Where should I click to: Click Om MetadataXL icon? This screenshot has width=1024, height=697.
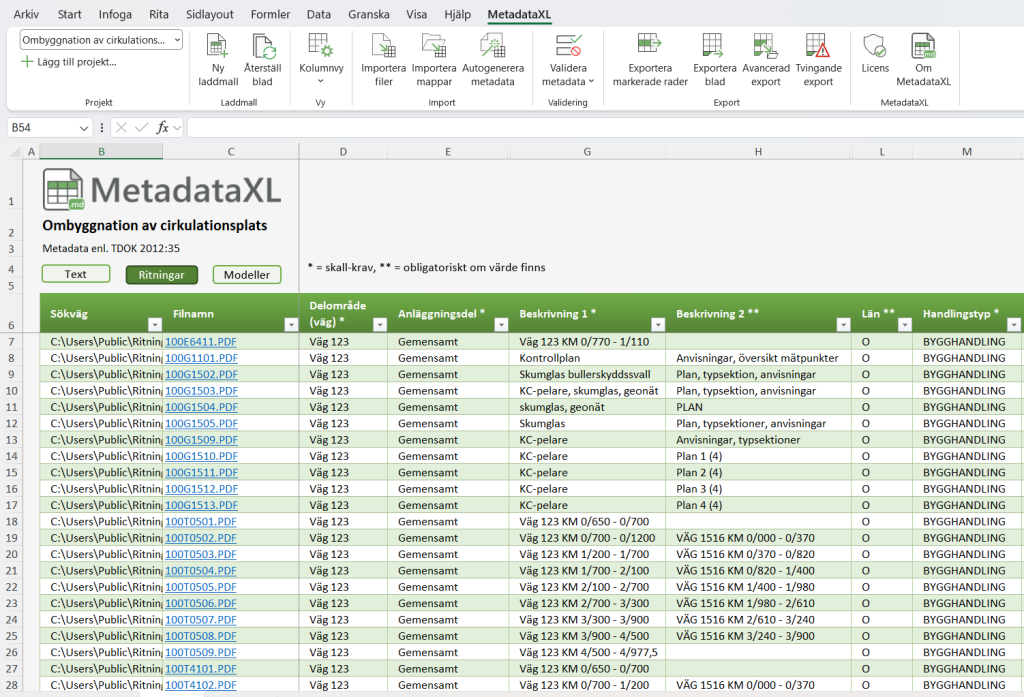[923, 46]
